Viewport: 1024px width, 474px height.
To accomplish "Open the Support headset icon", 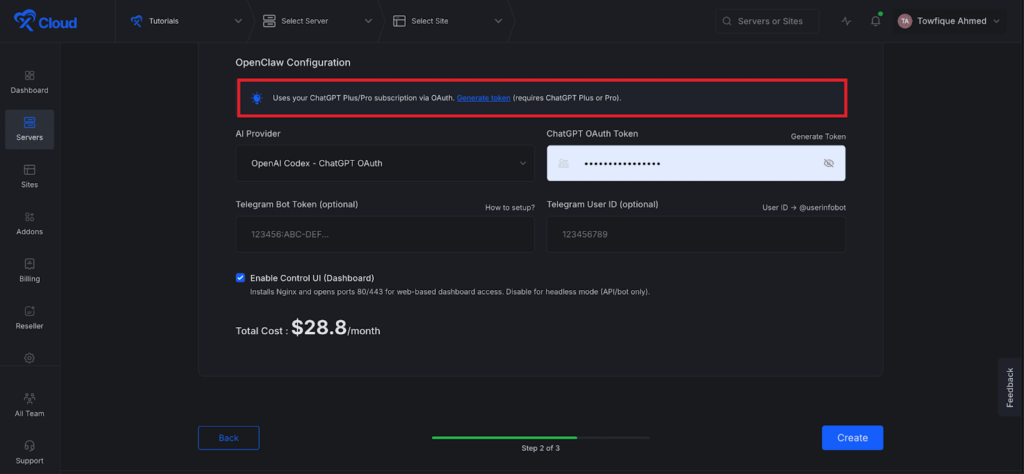I will coord(29,451).
